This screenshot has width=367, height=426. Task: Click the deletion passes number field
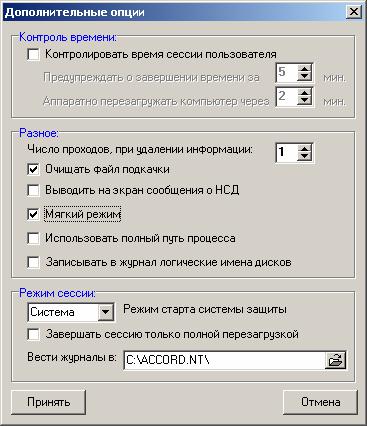pyautogui.click(x=287, y=152)
